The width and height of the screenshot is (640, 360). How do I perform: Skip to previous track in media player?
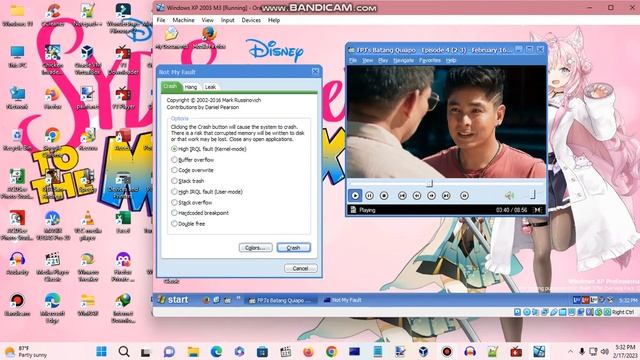[402, 196]
